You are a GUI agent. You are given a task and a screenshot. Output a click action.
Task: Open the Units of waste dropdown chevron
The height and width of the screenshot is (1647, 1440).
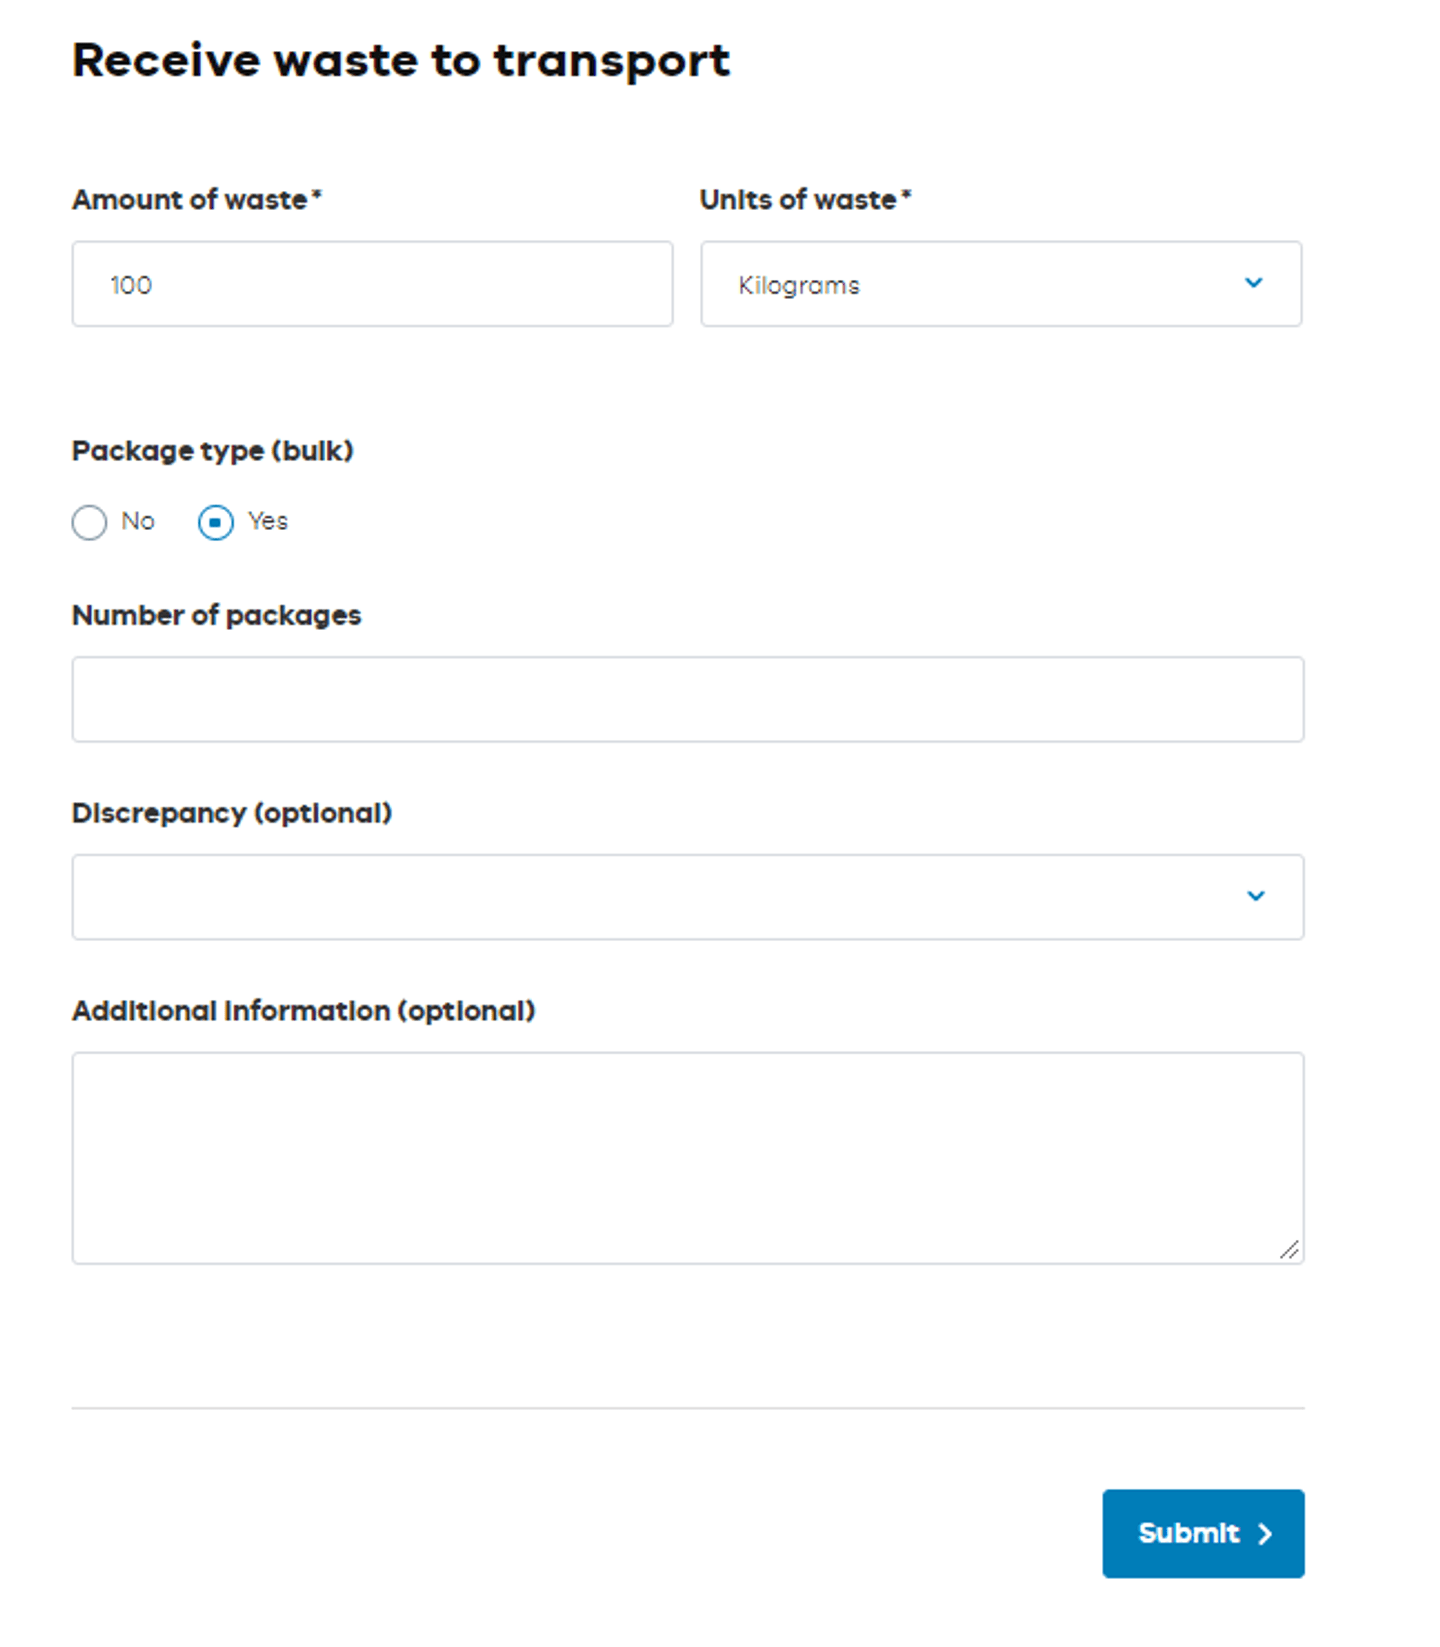tap(1254, 283)
